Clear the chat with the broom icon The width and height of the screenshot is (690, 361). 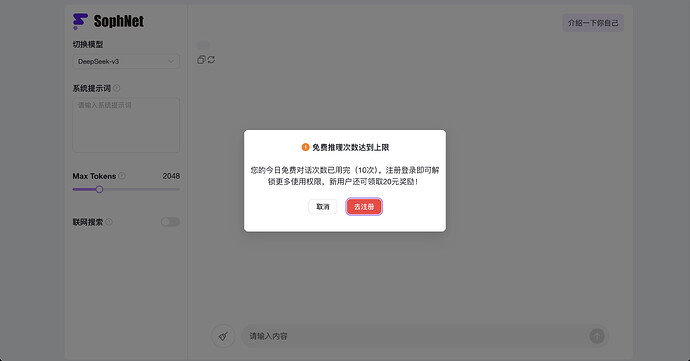(x=223, y=336)
